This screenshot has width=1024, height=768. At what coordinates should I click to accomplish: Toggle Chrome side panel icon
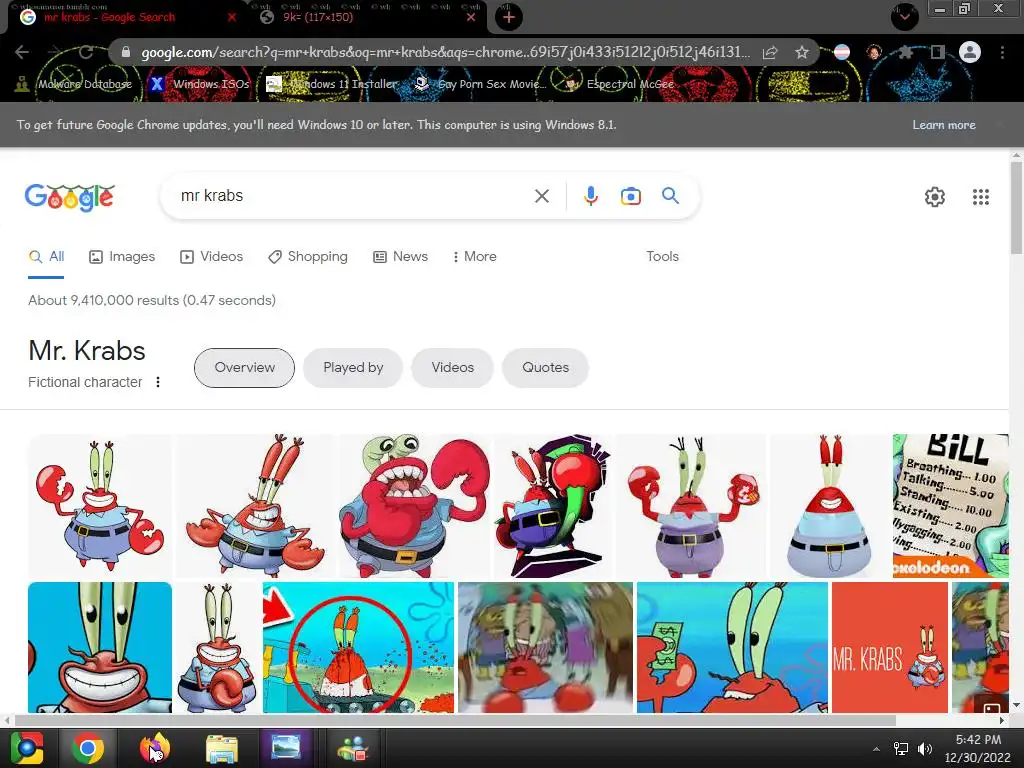tap(937, 52)
